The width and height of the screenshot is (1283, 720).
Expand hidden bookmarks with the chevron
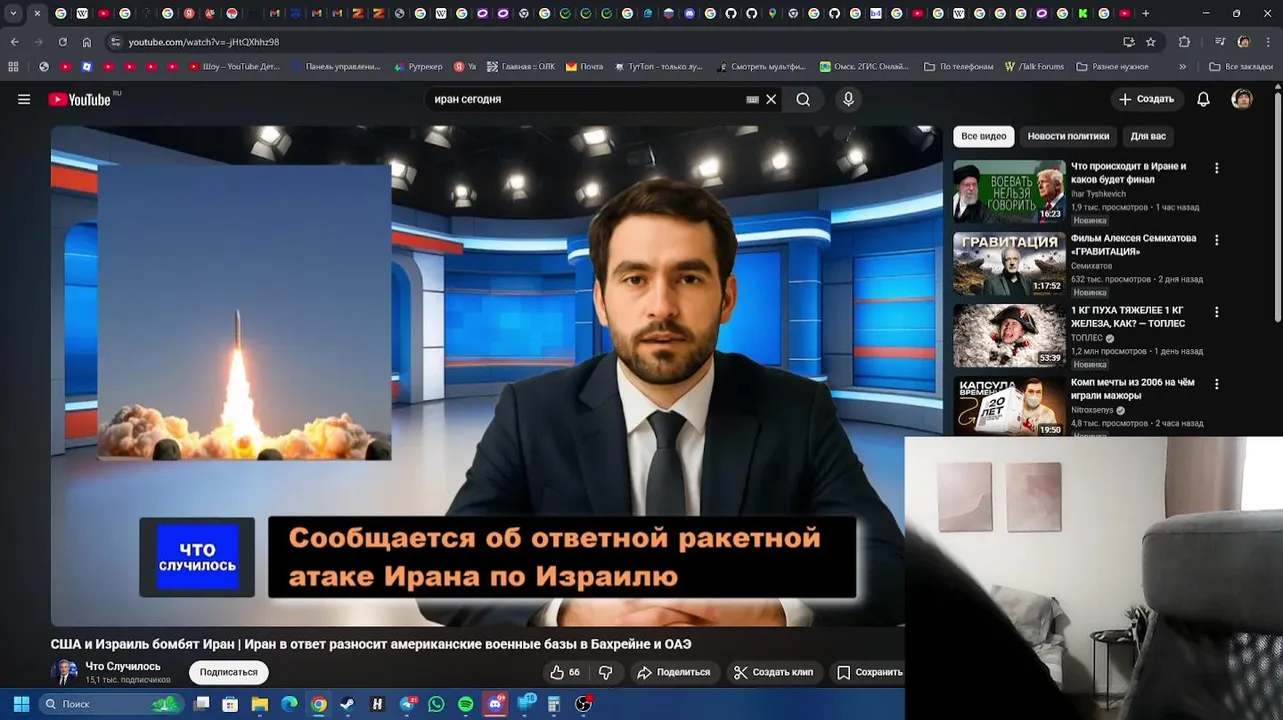tap(1182, 67)
